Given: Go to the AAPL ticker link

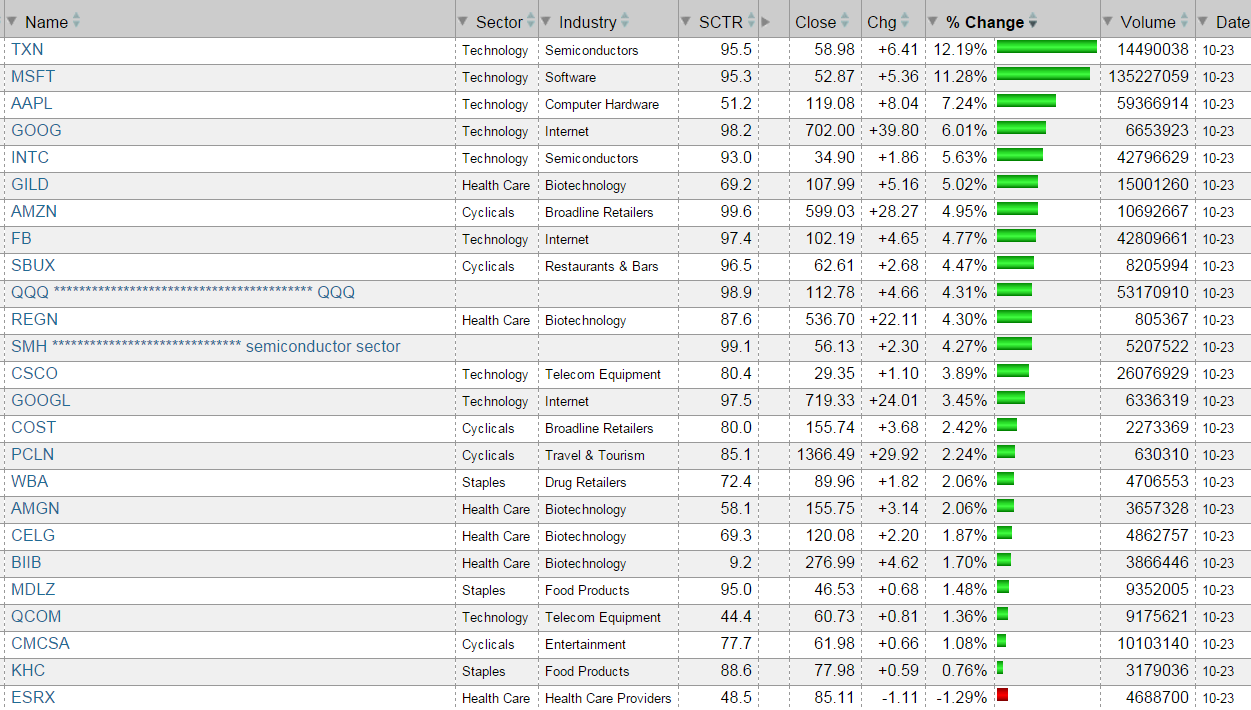Looking at the screenshot, I should click(x=32, y=103).
